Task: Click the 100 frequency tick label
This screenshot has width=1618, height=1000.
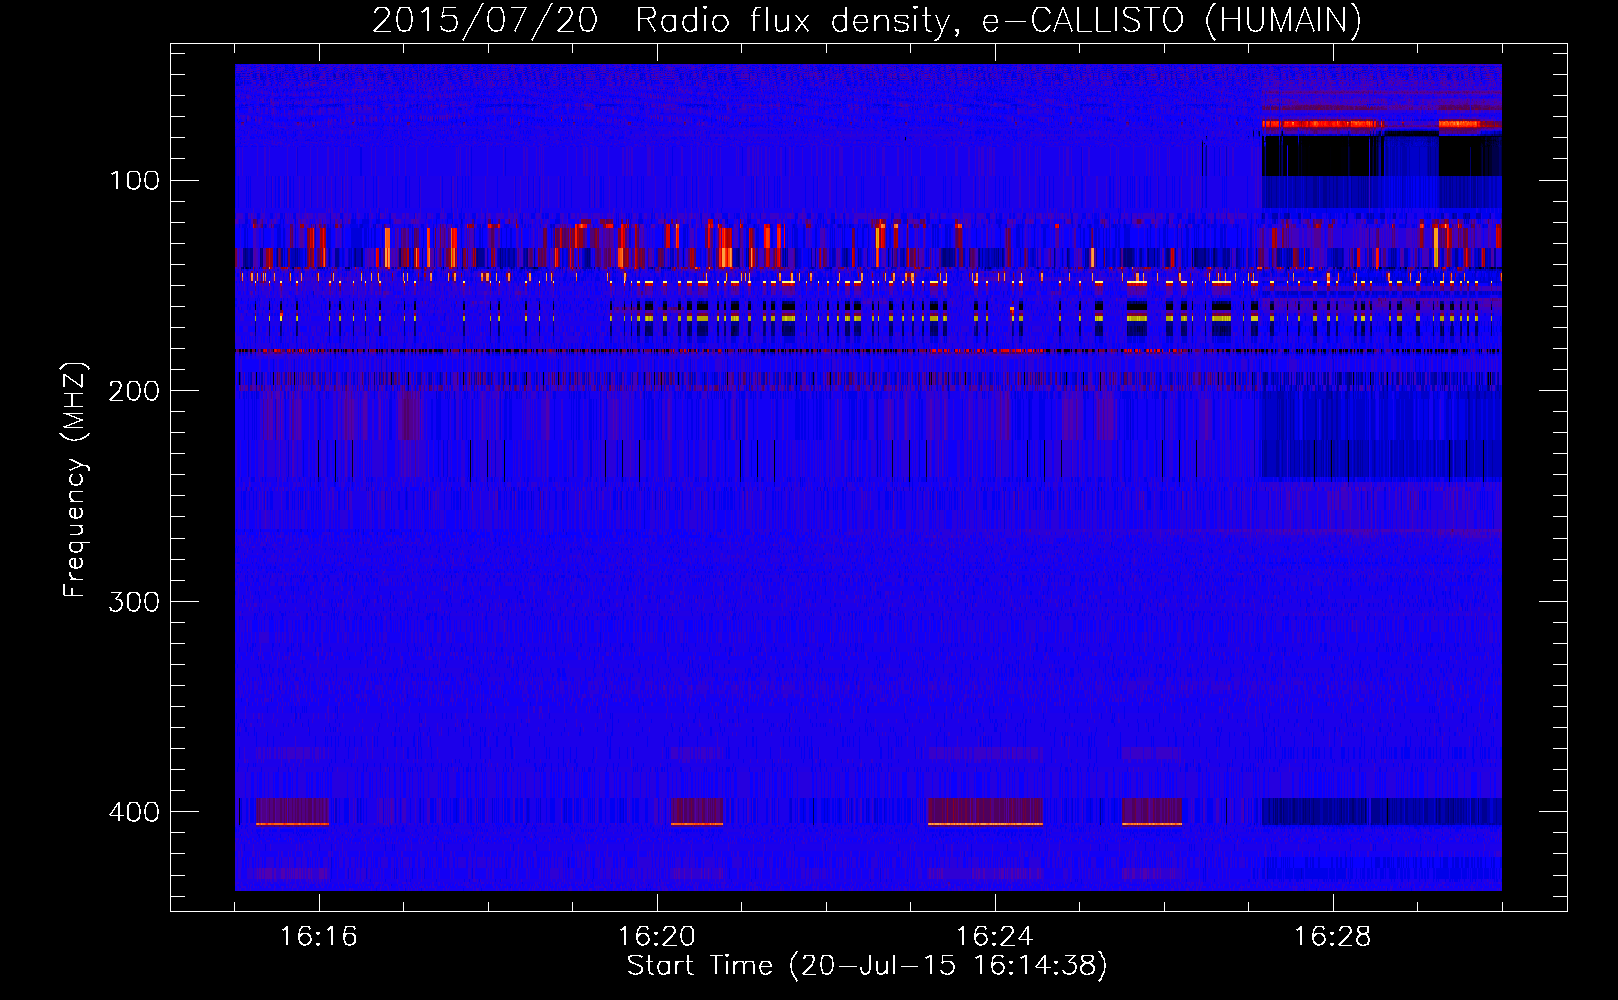Action: tap(135, 180)
